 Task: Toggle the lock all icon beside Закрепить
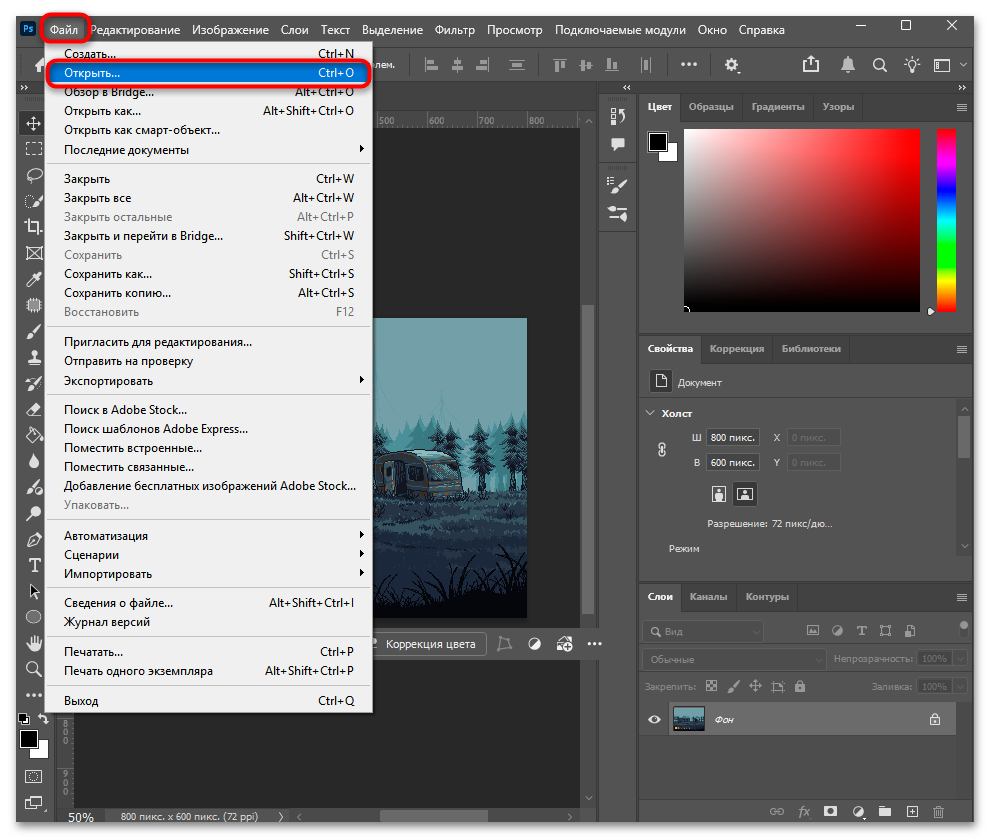pyautogui.click(x=800, y=686)
